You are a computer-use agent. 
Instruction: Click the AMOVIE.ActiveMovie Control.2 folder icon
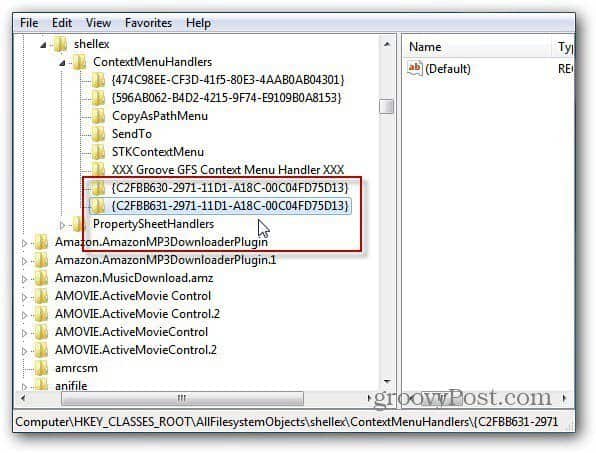tap(41, 314)
